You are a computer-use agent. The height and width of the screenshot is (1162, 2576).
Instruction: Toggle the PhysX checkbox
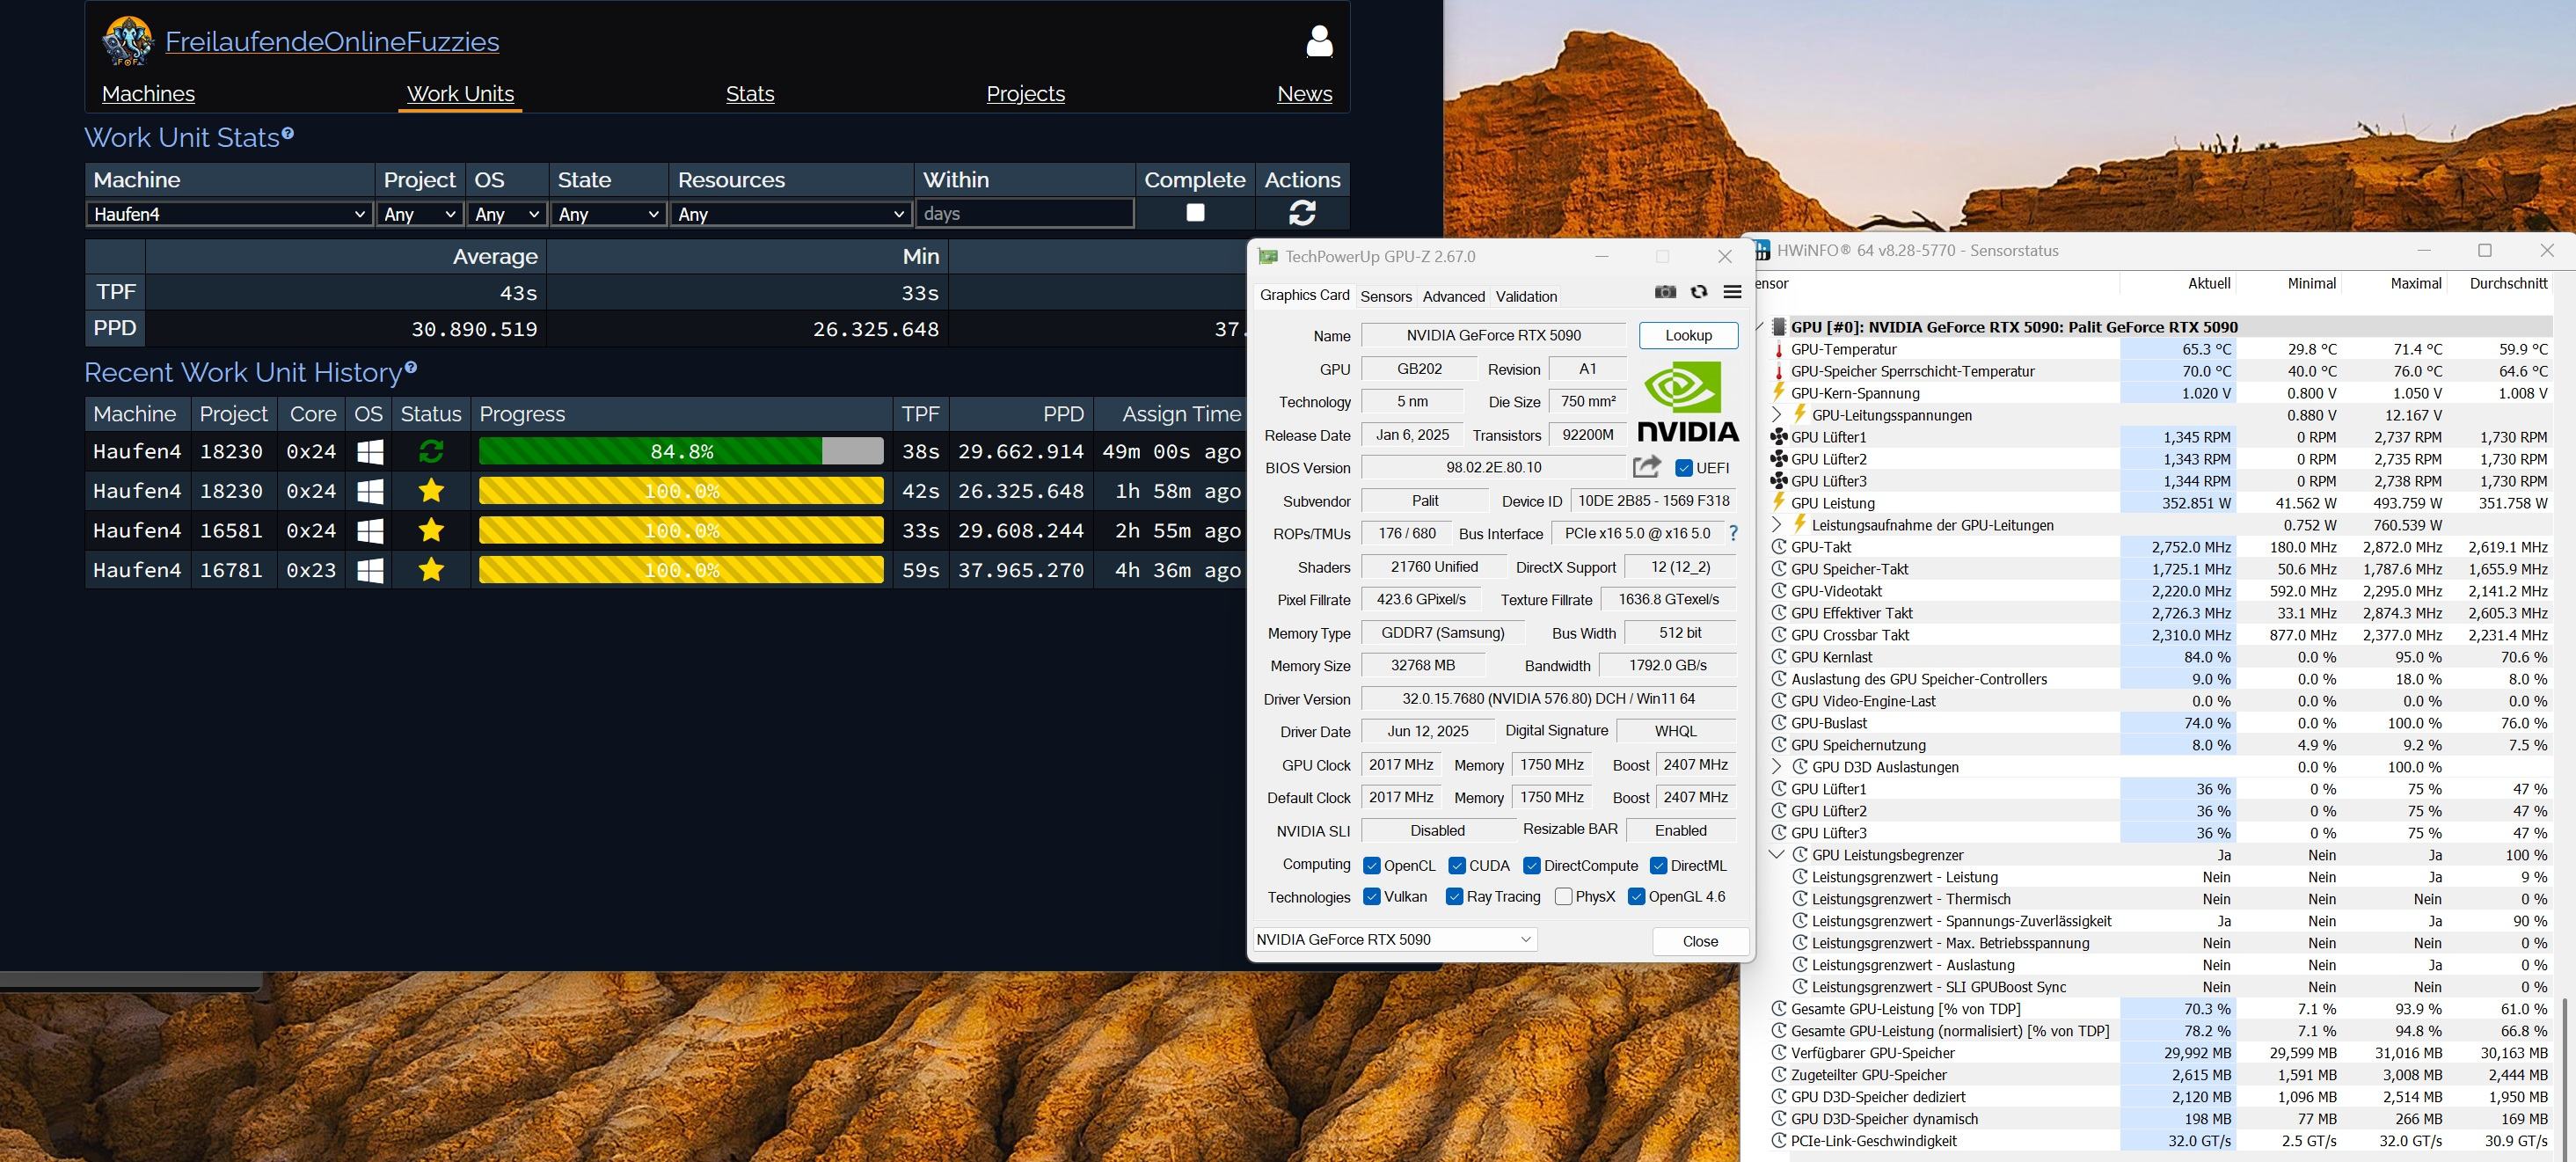click(x=1564, y=897)
